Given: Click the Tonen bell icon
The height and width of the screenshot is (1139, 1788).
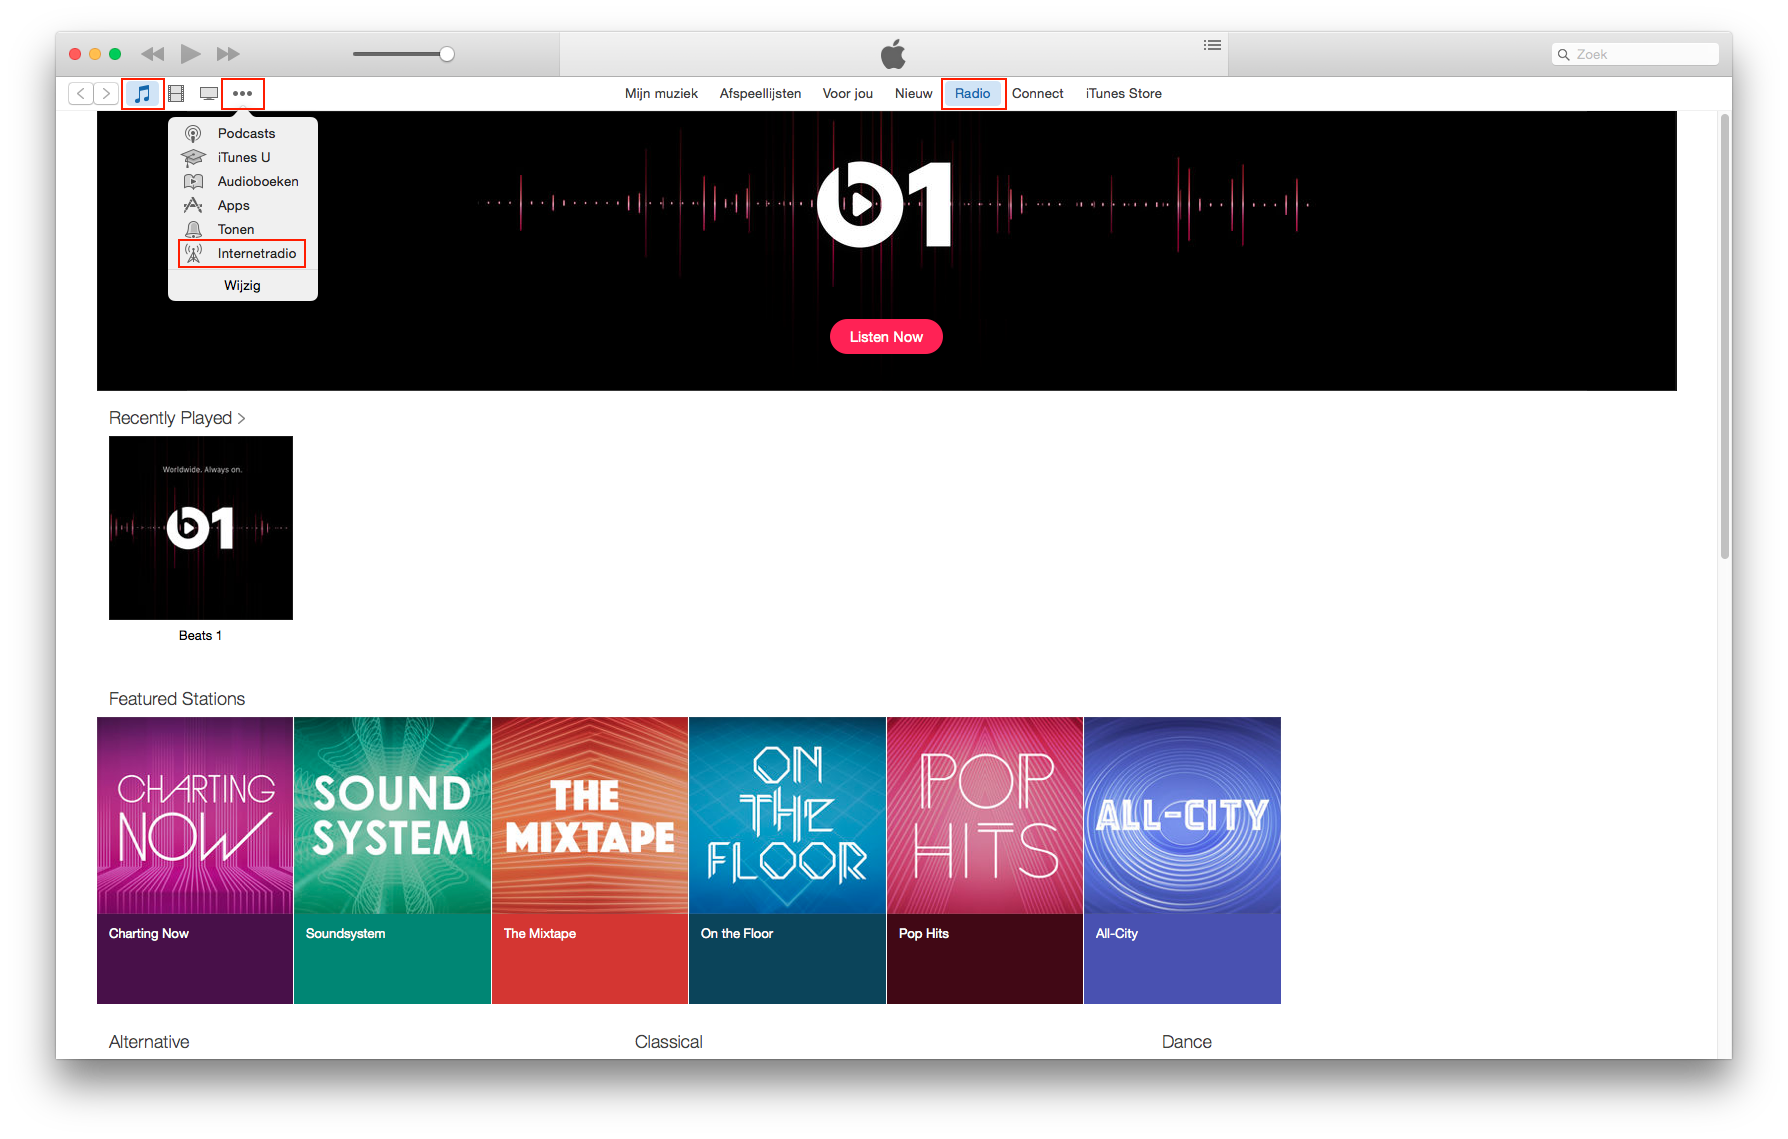Looking at the screenshot, I should tap(193, 229).
